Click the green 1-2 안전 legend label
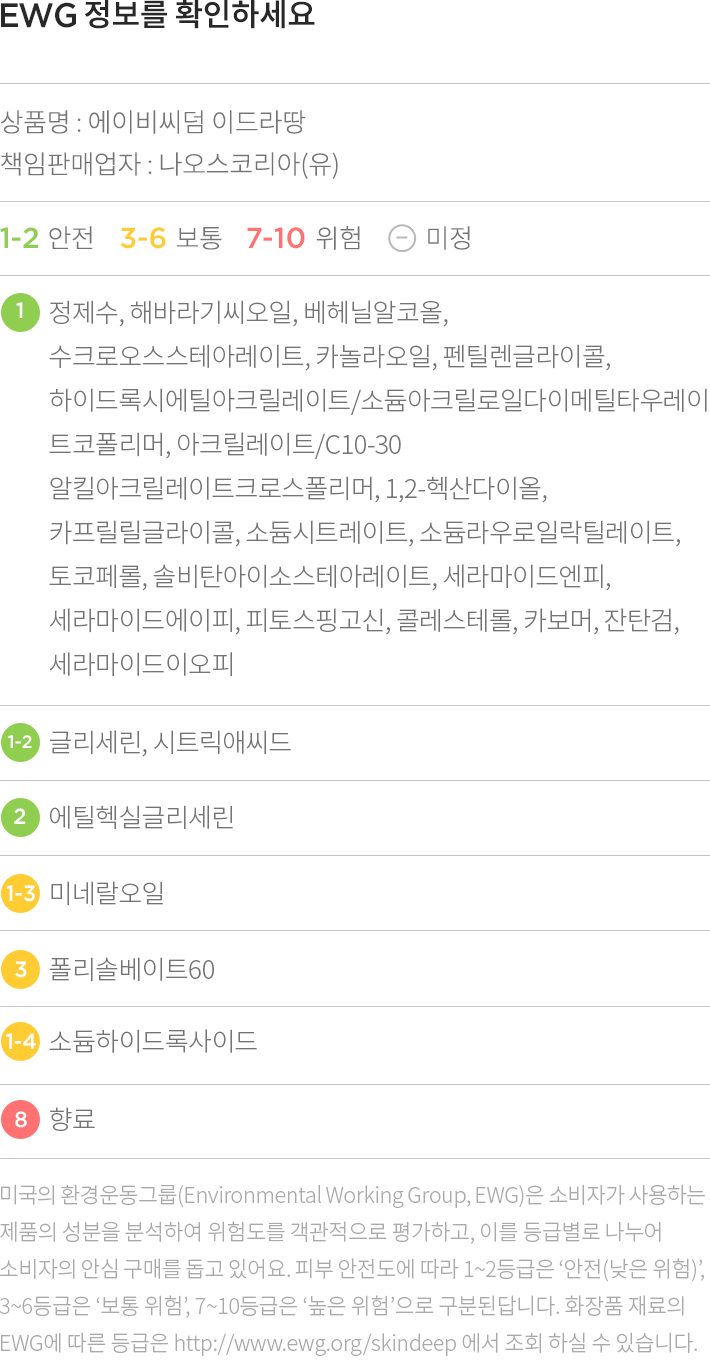 (x=47, y=238)
